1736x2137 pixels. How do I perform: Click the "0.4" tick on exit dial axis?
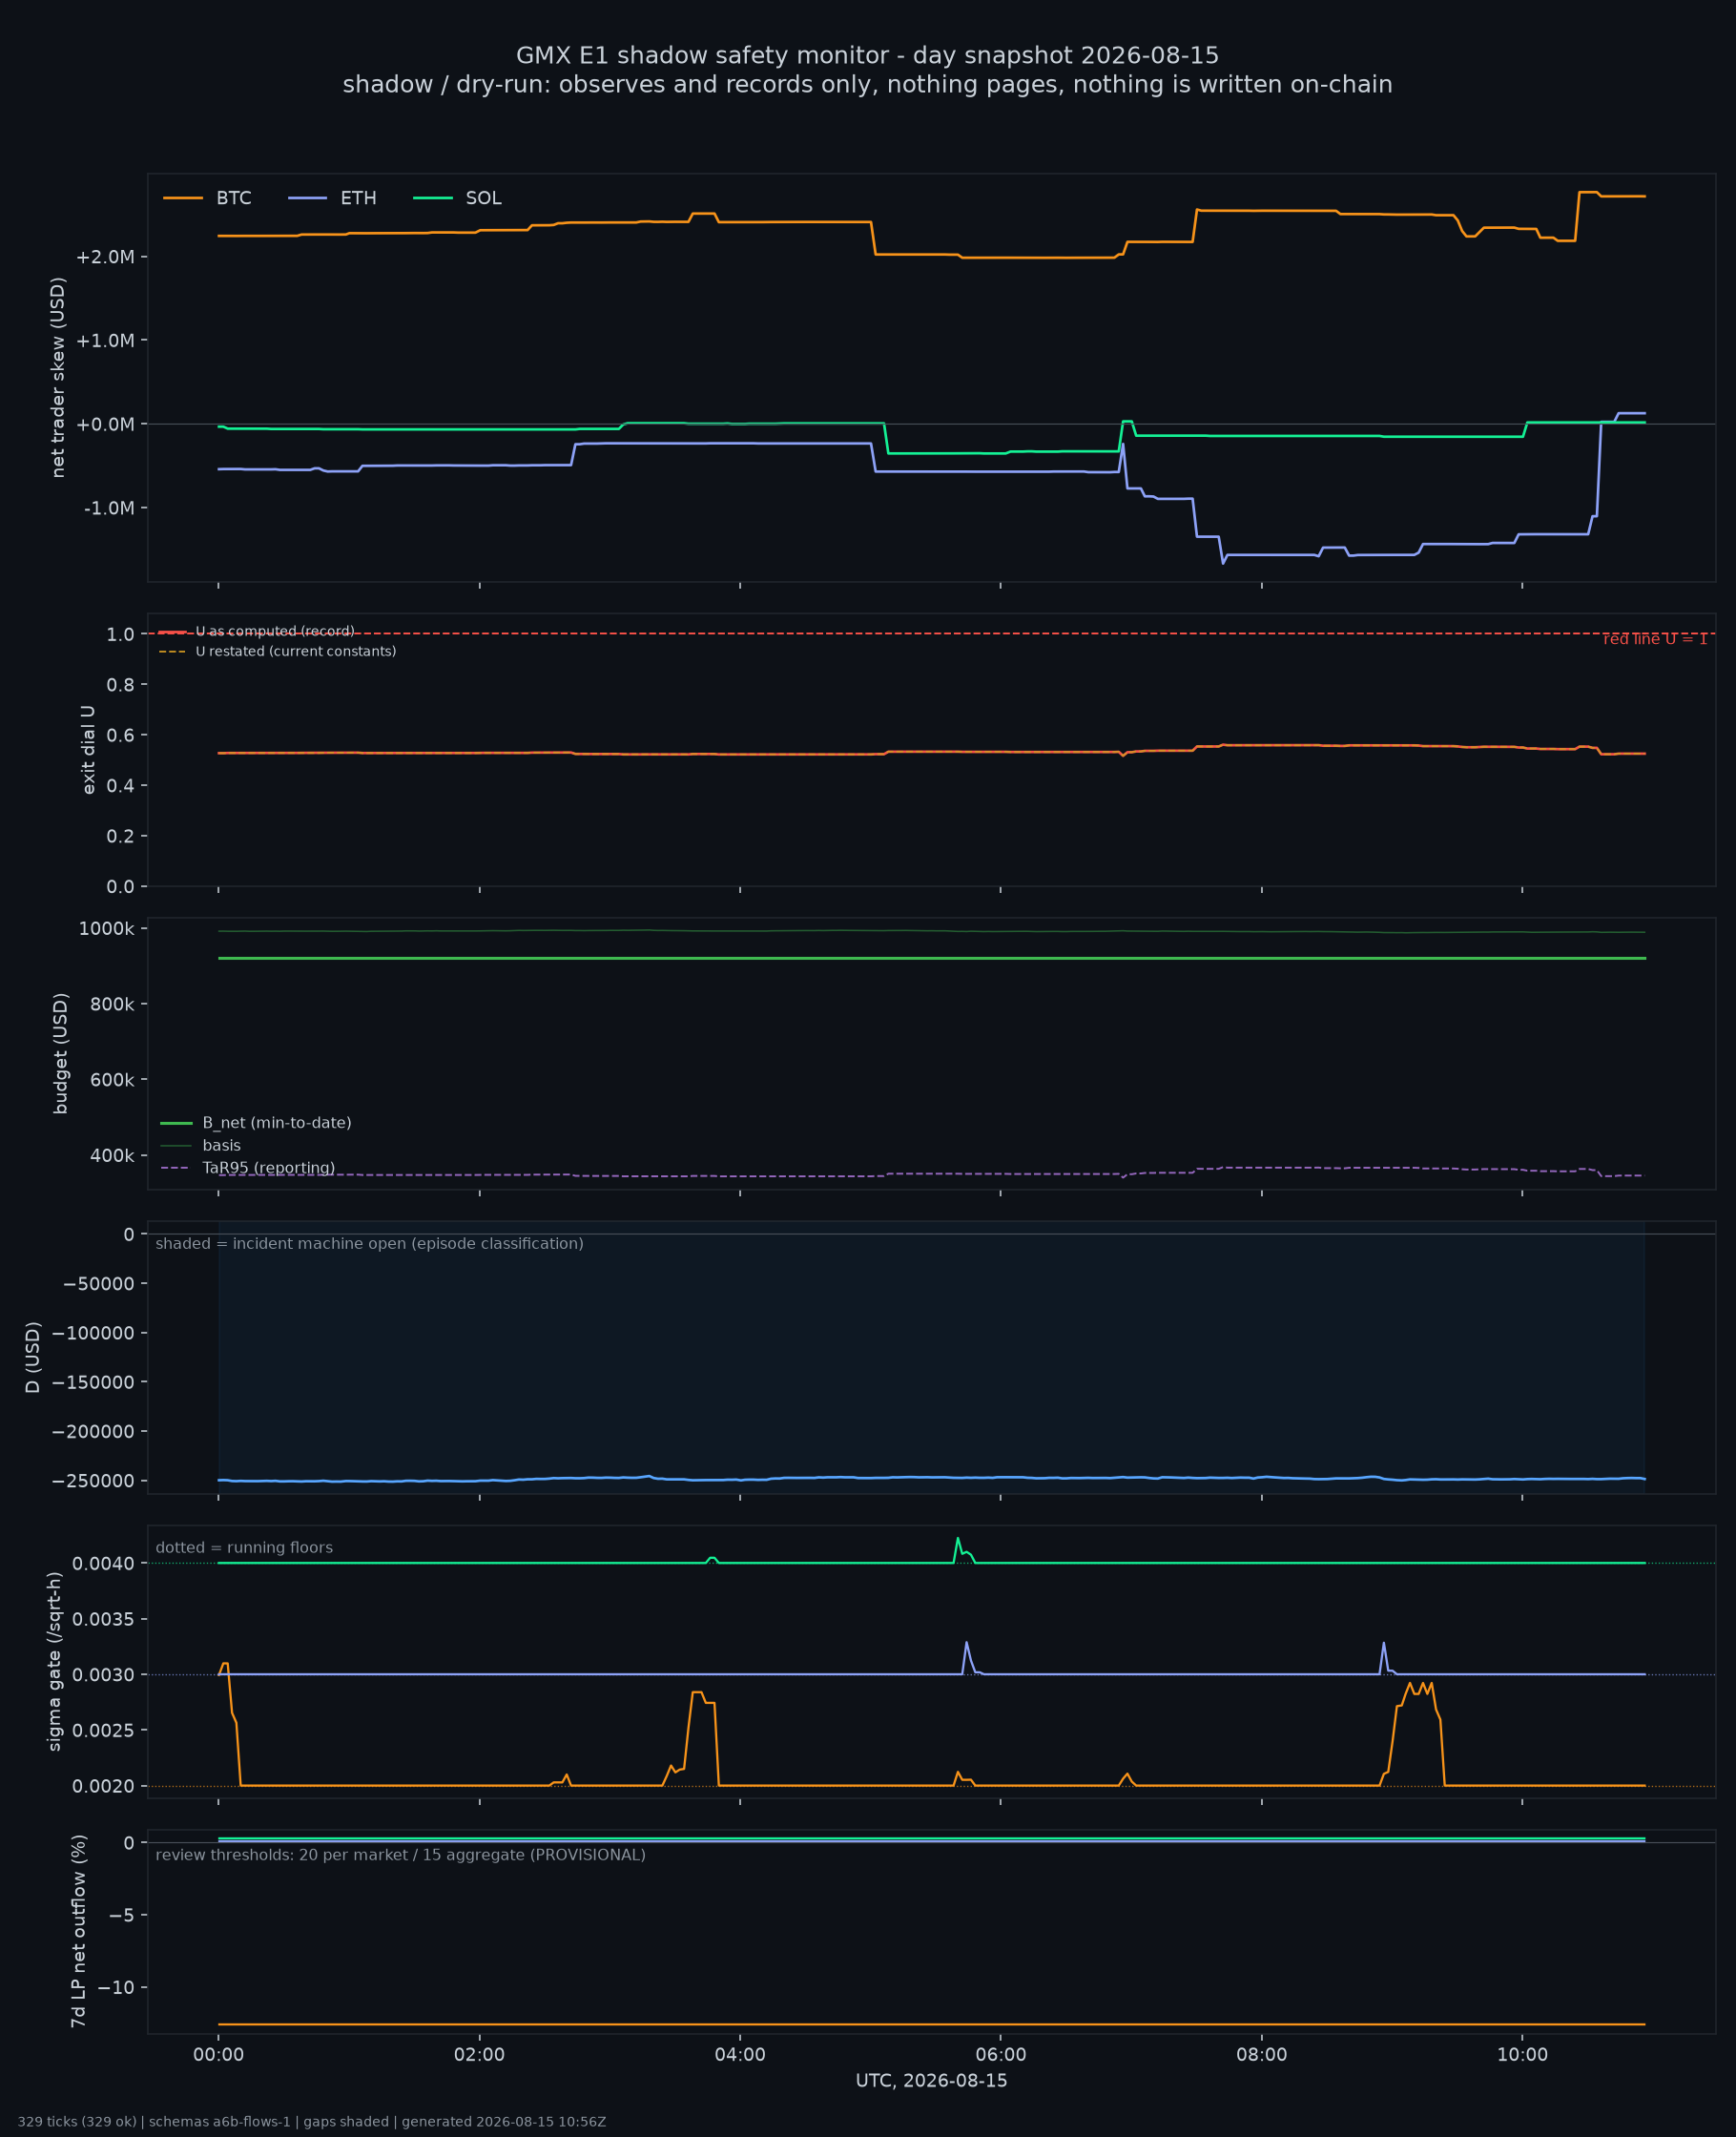pos(120,786)
